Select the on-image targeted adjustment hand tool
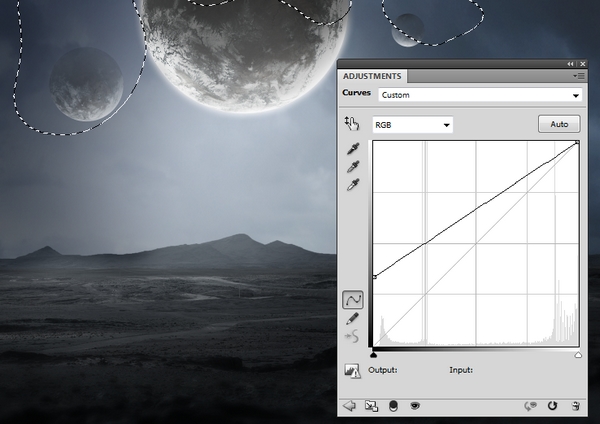600x424 pixels. pos(351,124)
